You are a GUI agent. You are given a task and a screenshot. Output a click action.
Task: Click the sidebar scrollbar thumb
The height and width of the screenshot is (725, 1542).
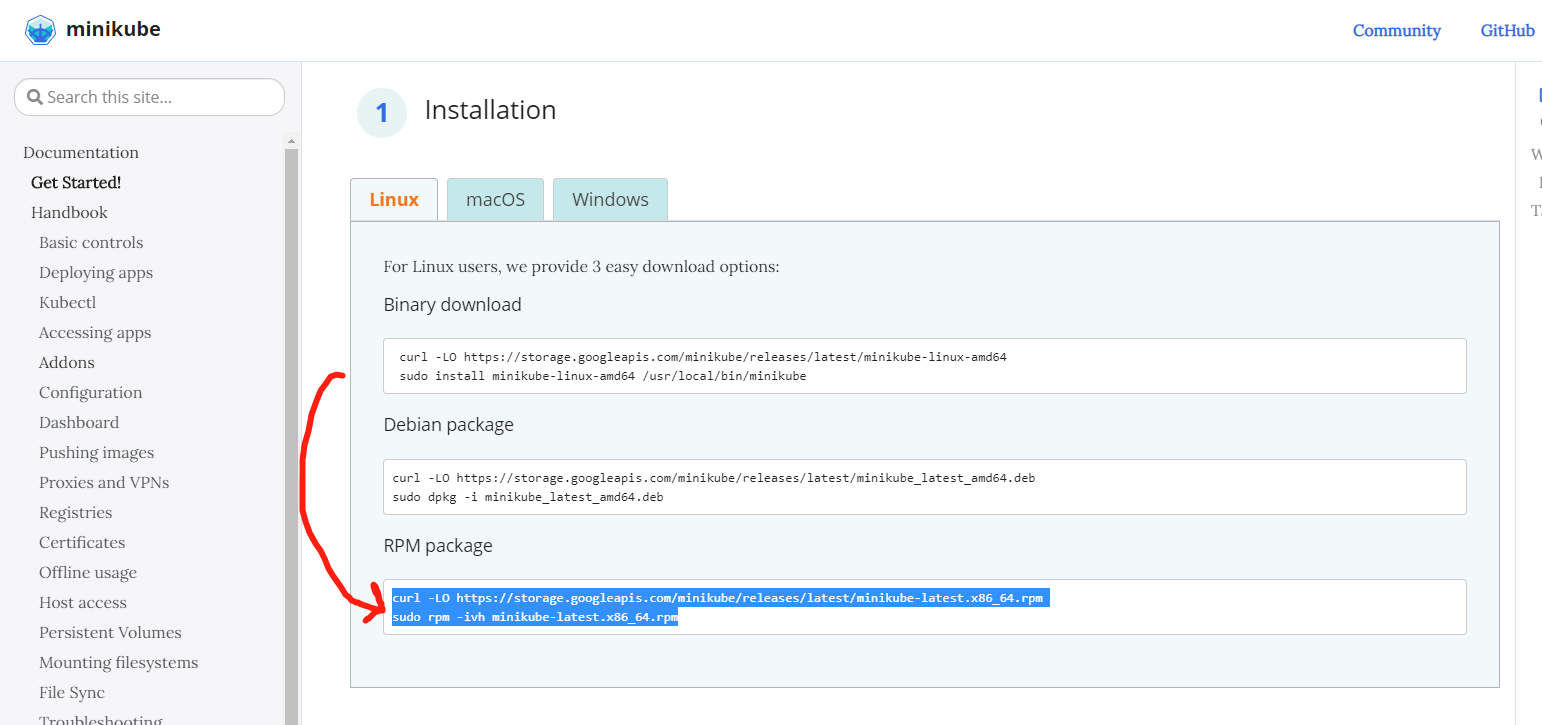pos(291,436)
